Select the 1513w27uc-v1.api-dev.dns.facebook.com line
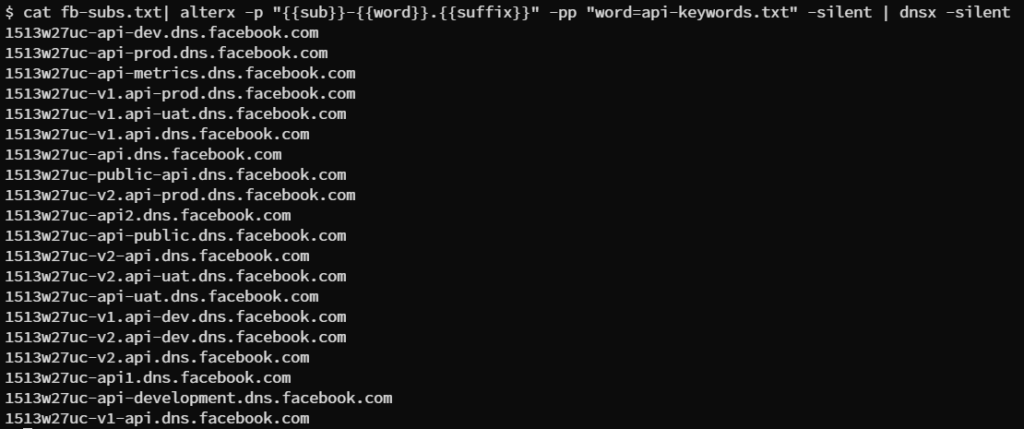 click(176, 317)
